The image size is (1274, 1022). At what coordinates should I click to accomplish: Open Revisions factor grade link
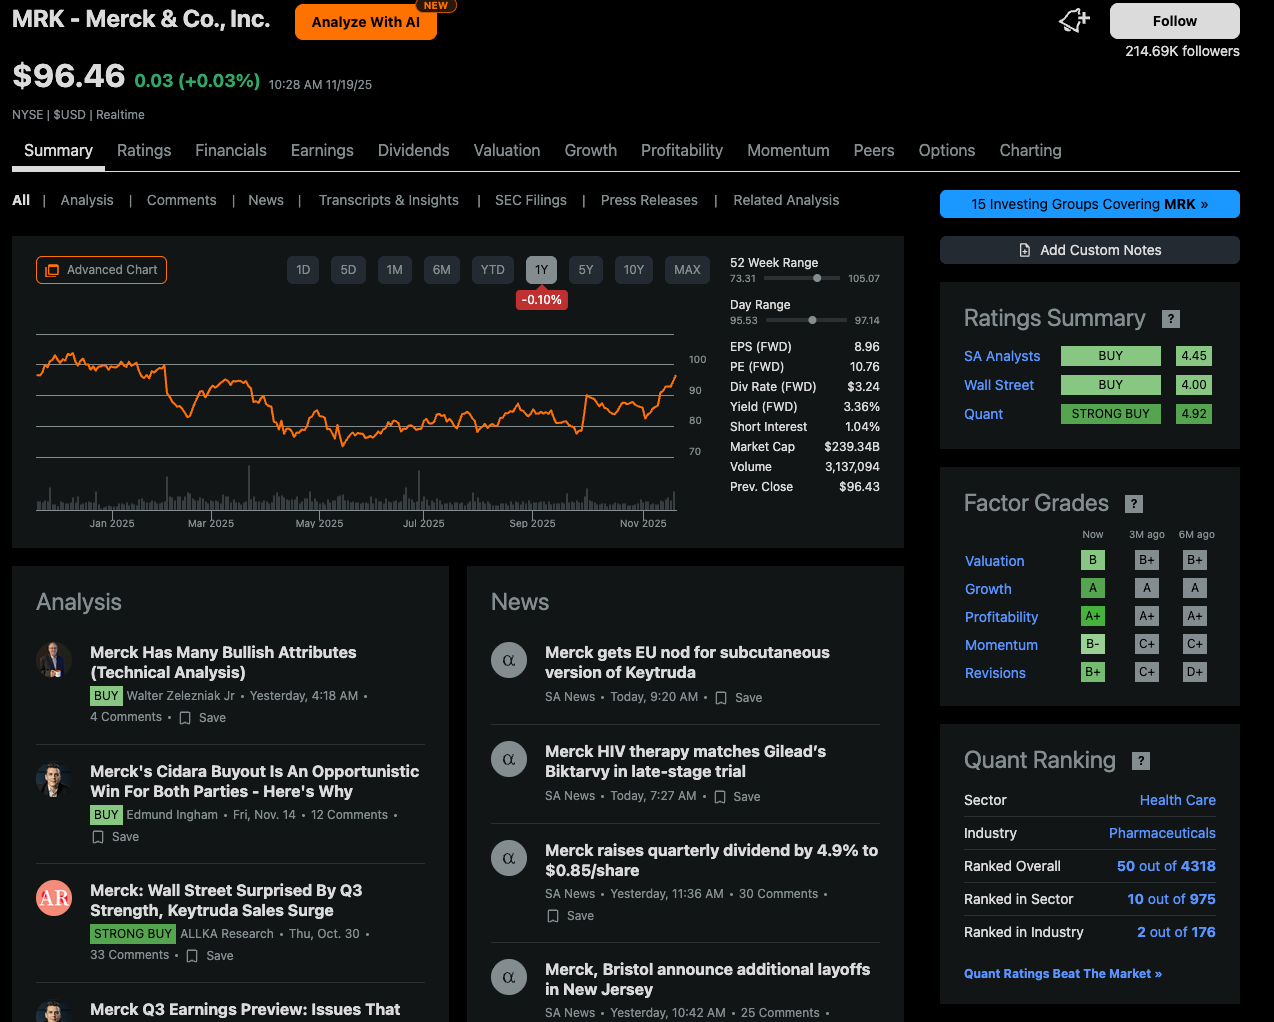[996, 673]
